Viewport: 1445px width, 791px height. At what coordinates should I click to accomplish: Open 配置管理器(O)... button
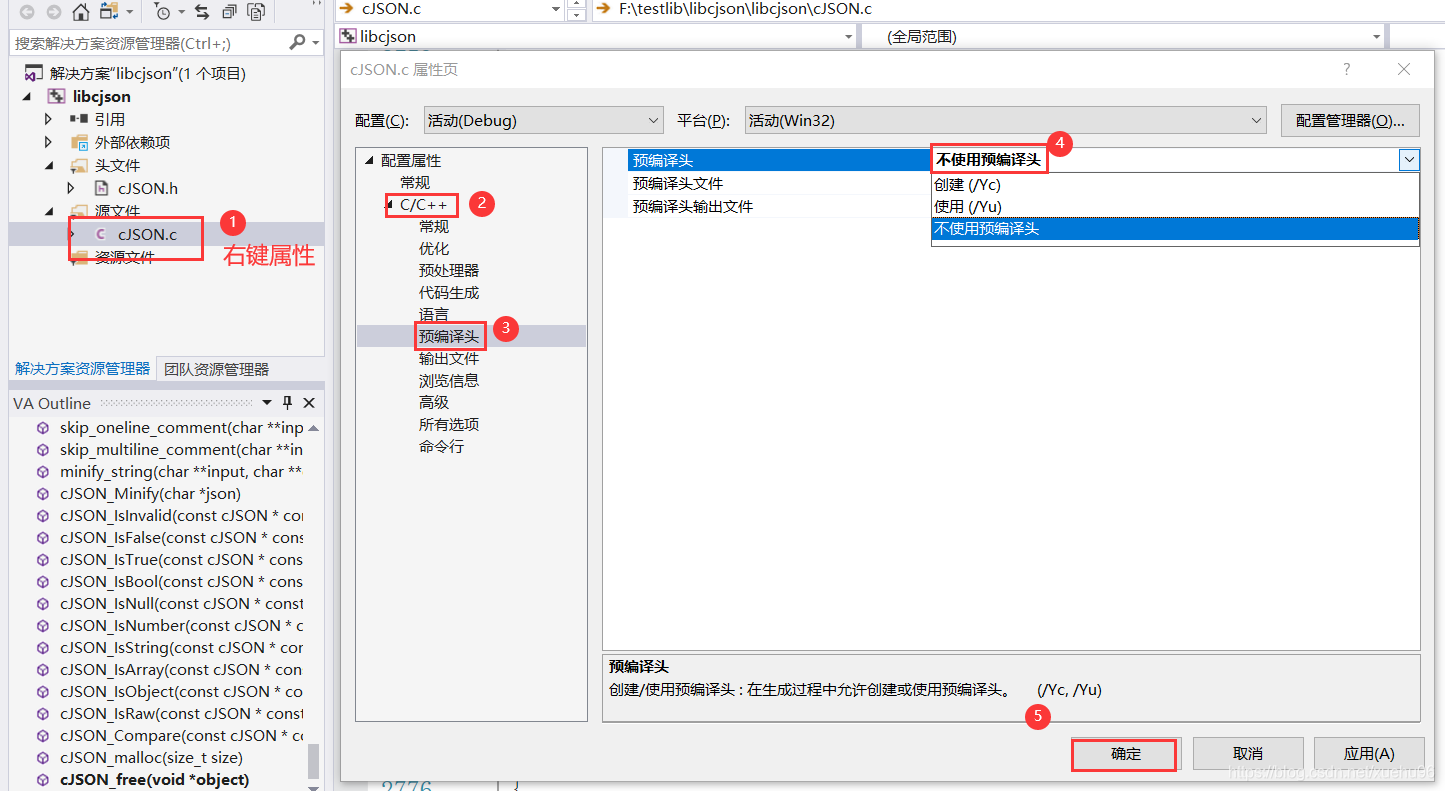[1350, 120]
